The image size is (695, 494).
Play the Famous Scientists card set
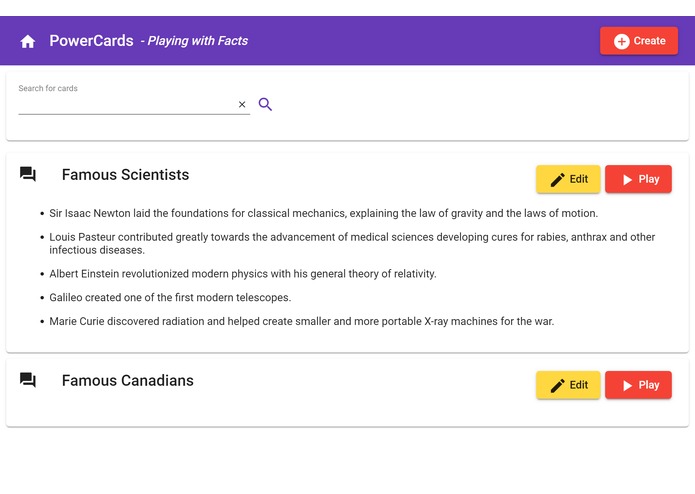tap(638, 179)
